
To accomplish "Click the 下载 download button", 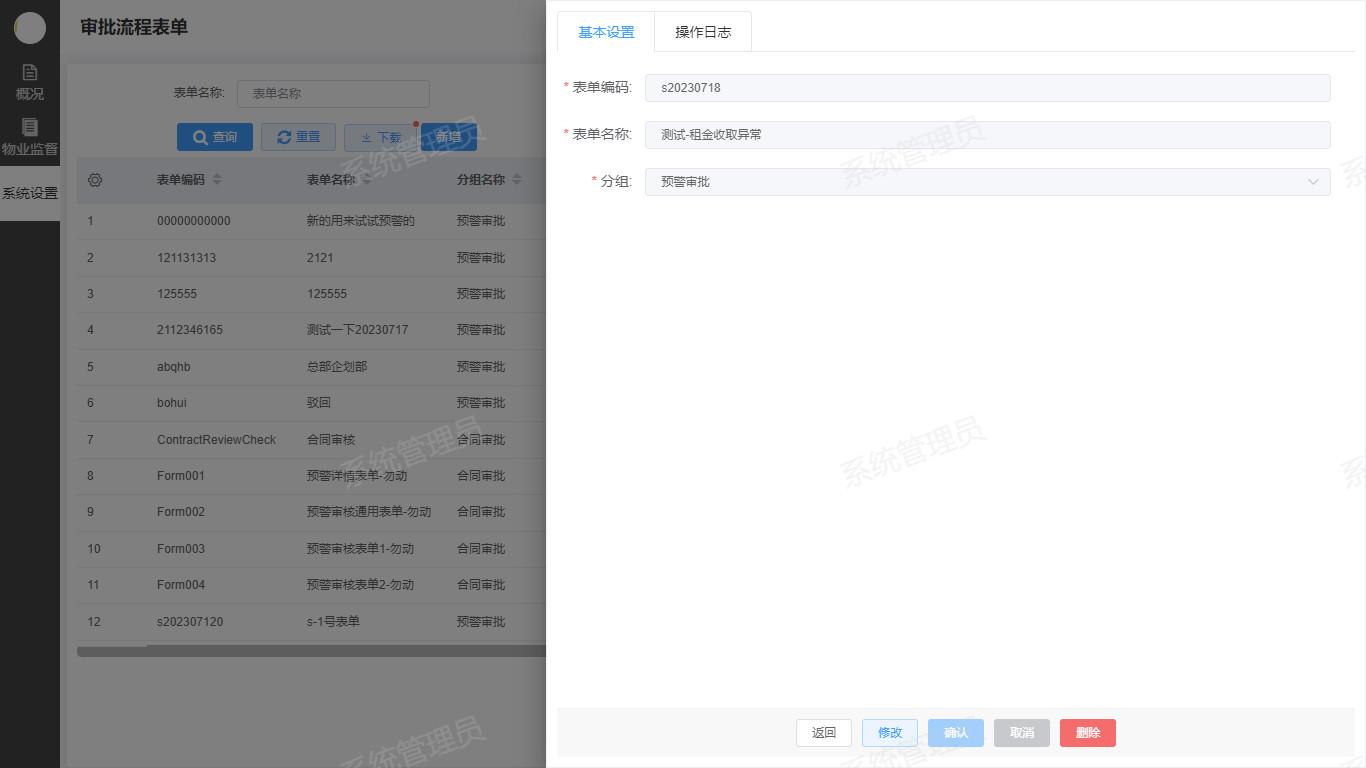I will pos(380,137).
